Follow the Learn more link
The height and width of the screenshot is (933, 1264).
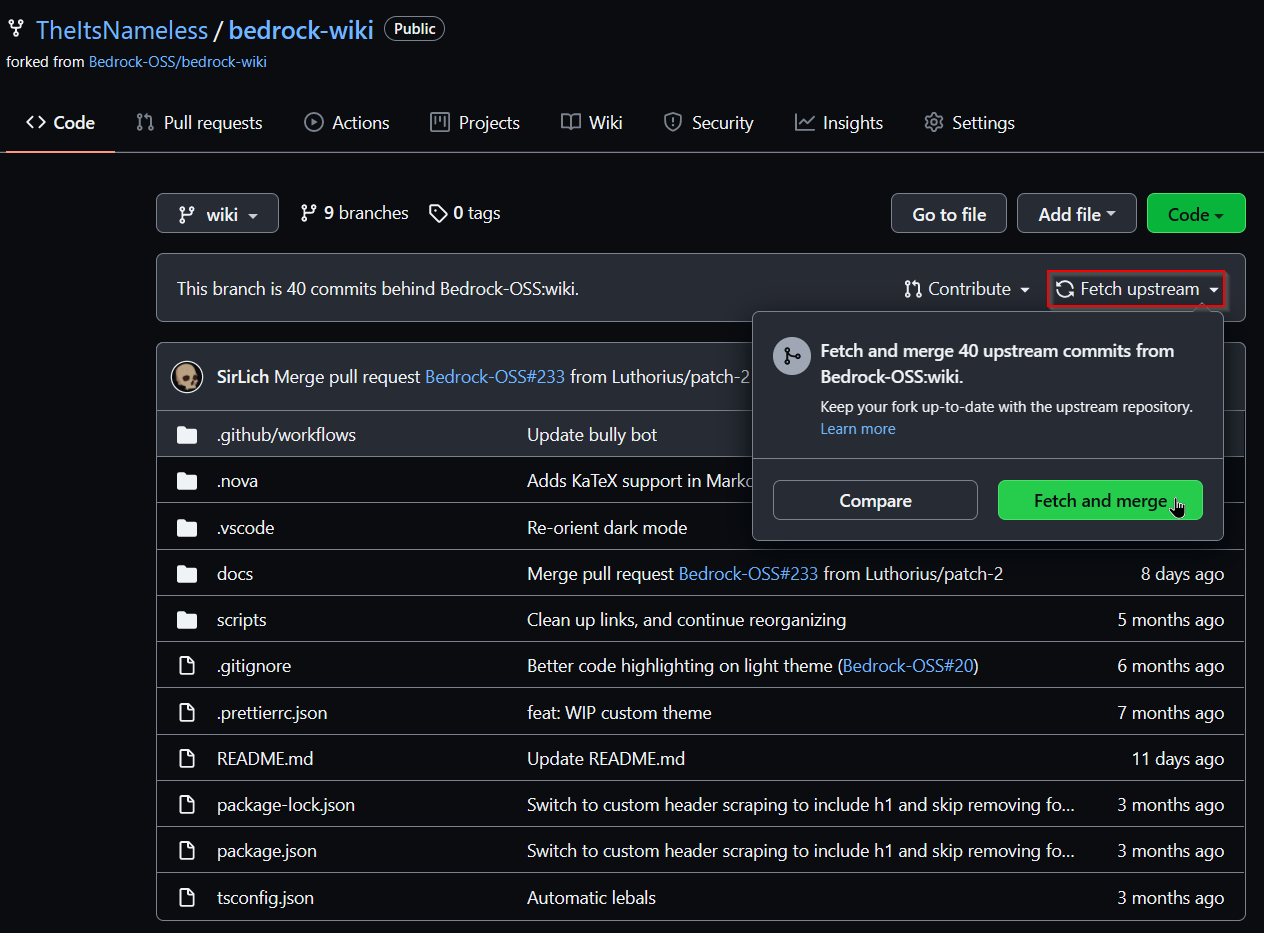pyautogui.click(x=857, y=429)
